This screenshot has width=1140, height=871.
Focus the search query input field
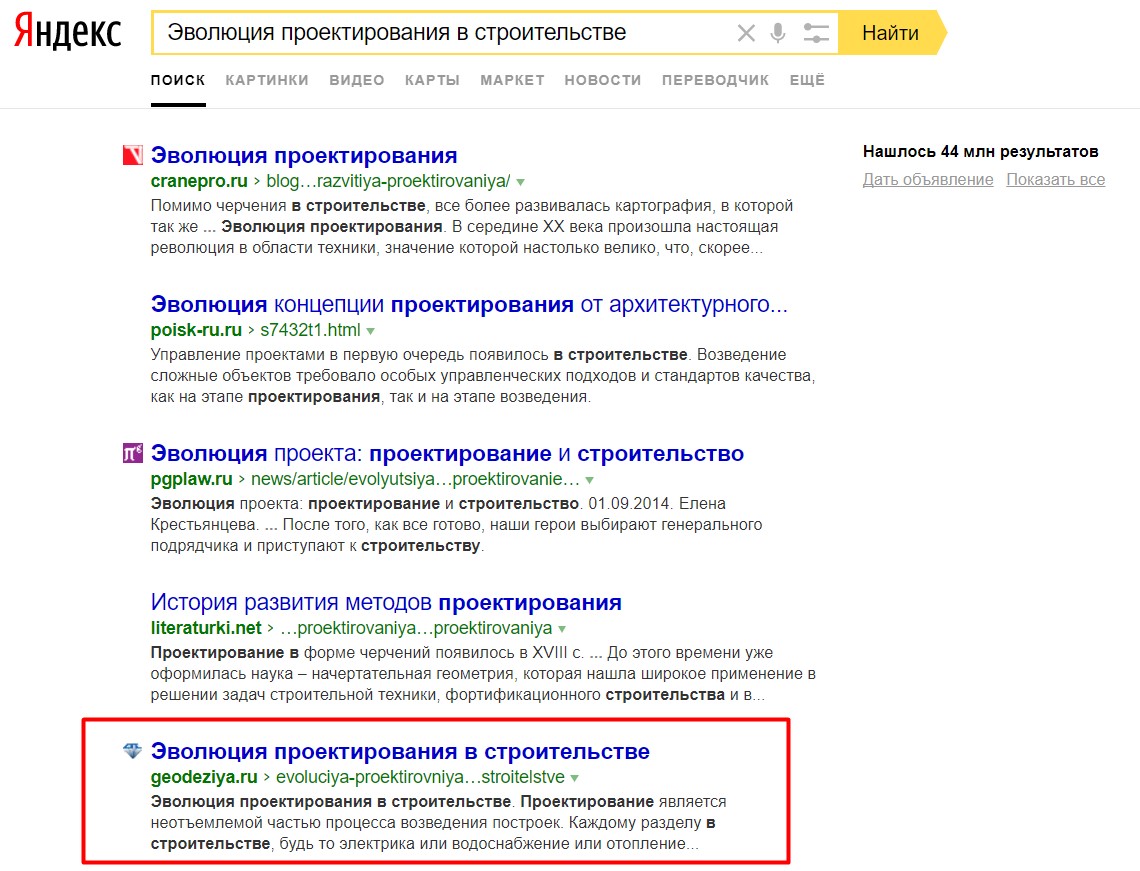point(443,33)
